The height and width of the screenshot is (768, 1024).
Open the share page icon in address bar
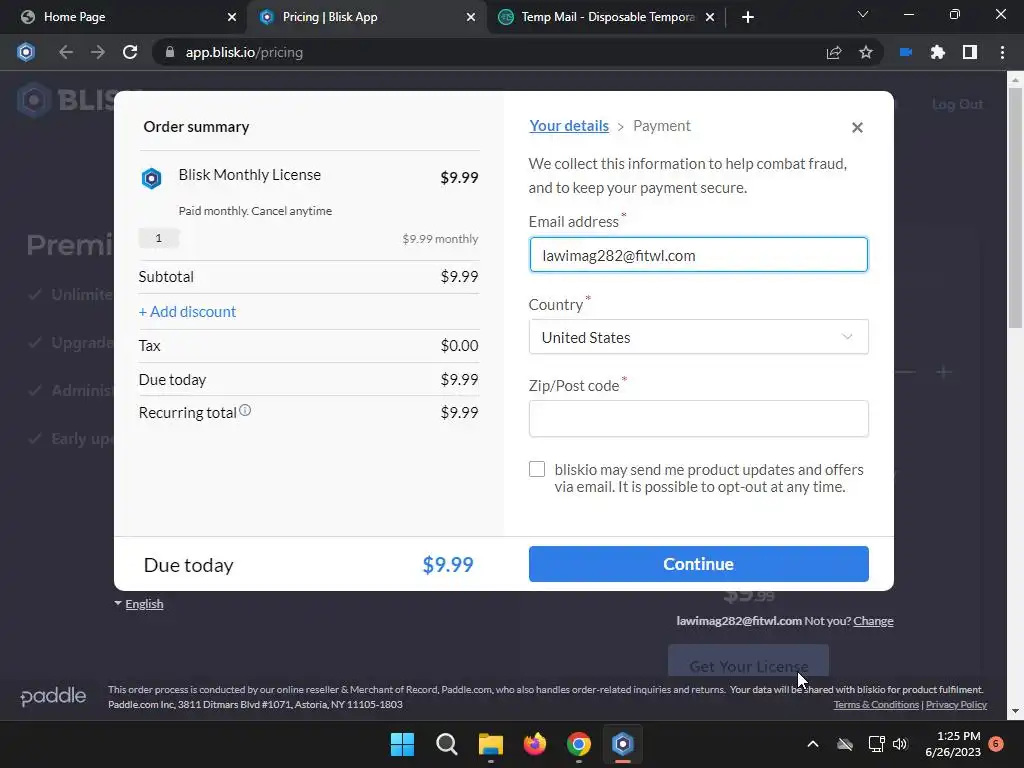point(834,52)
